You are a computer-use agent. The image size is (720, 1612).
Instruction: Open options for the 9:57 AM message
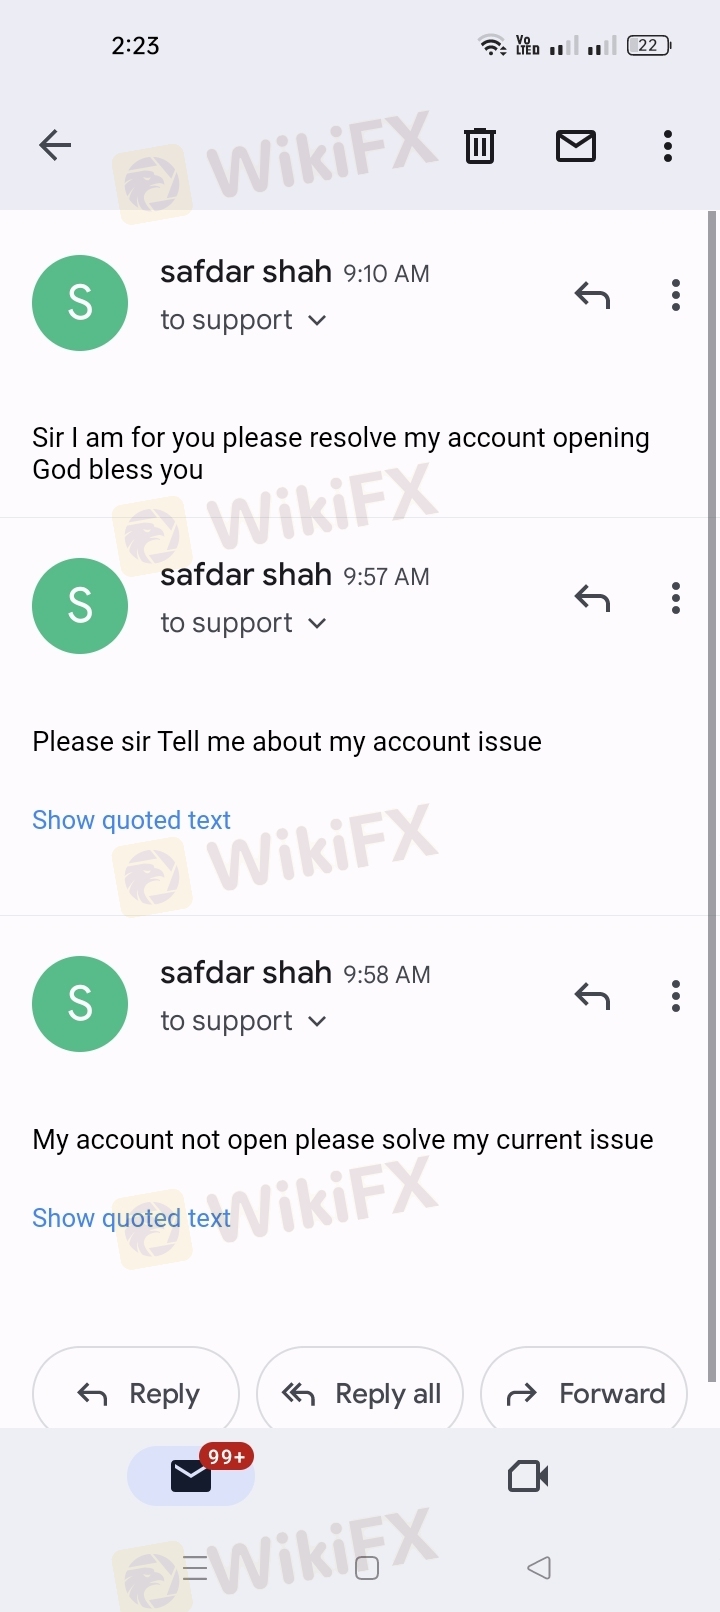676,598
